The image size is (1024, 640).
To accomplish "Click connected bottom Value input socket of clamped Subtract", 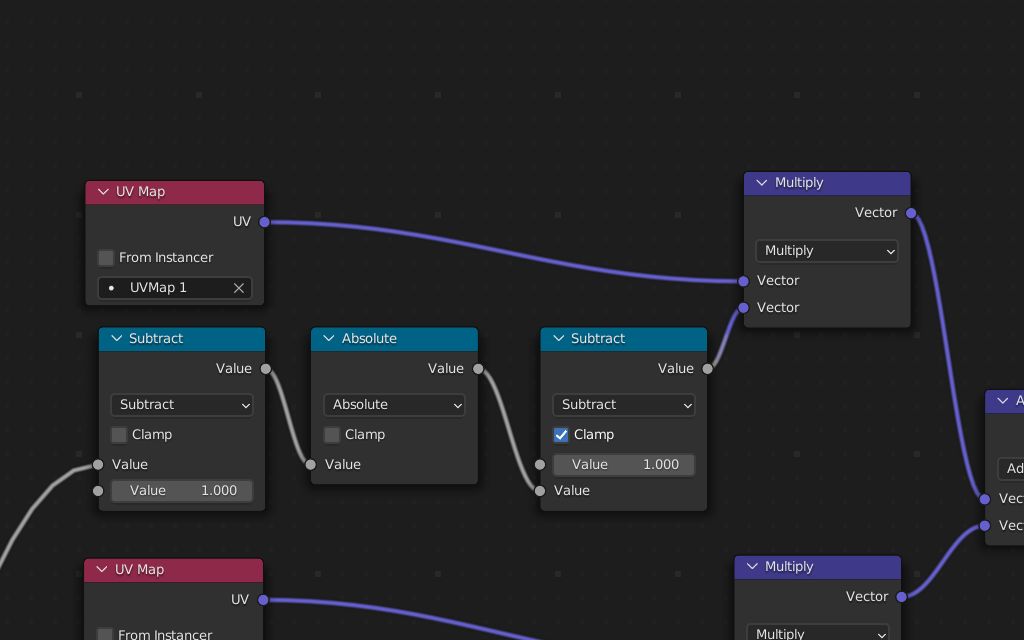I will [x=539, y=491].
